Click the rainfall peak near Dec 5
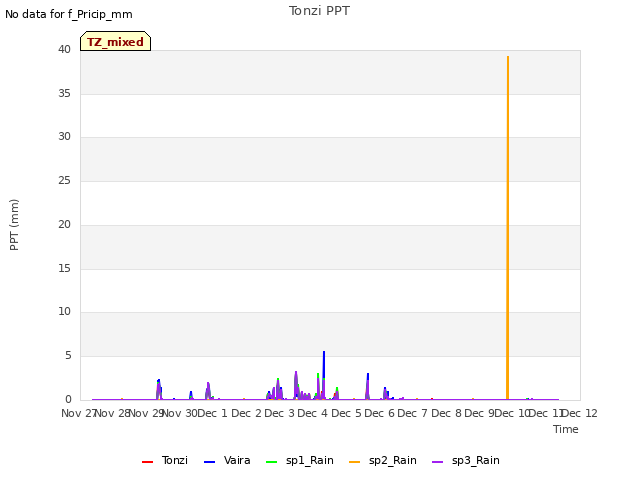 pos(367,386)
